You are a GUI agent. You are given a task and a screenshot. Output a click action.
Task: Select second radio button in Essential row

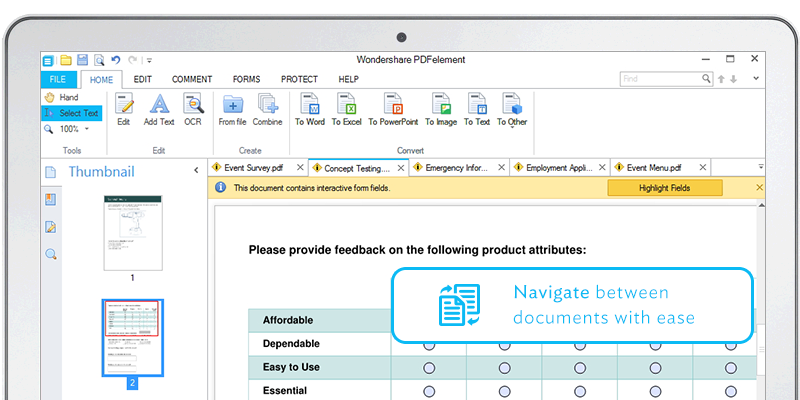pos(505,391)
